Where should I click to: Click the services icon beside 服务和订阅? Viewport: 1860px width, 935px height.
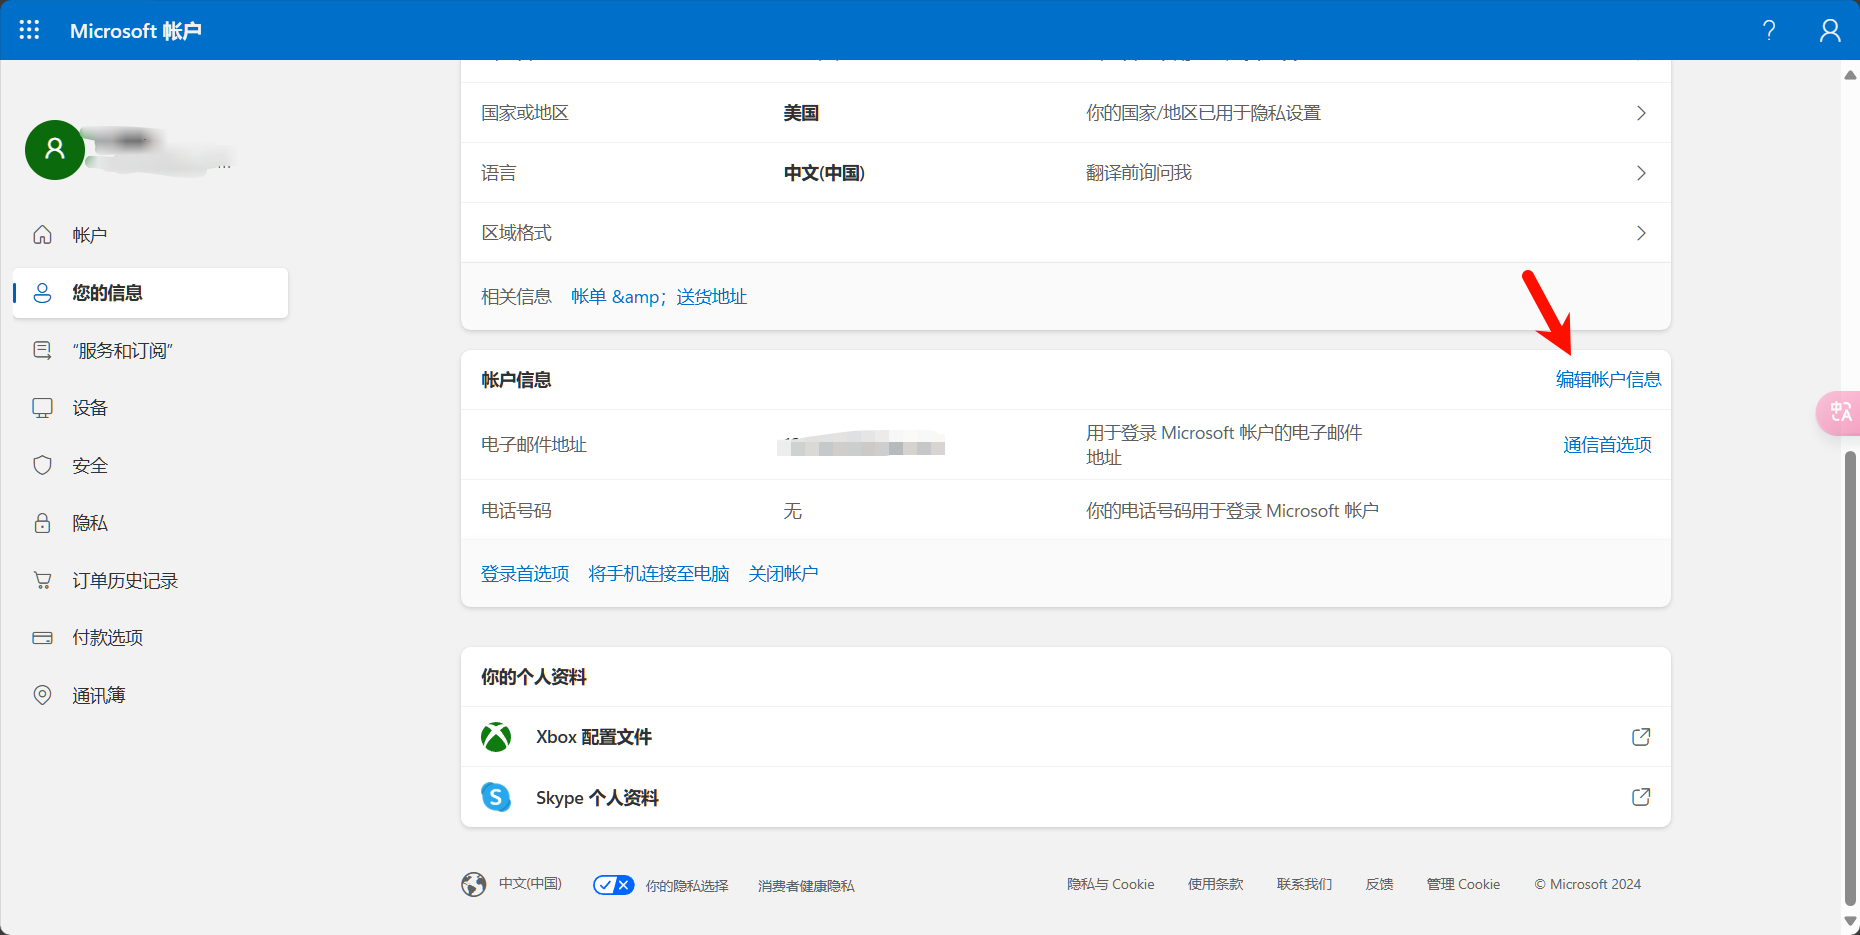coord(42,350)
